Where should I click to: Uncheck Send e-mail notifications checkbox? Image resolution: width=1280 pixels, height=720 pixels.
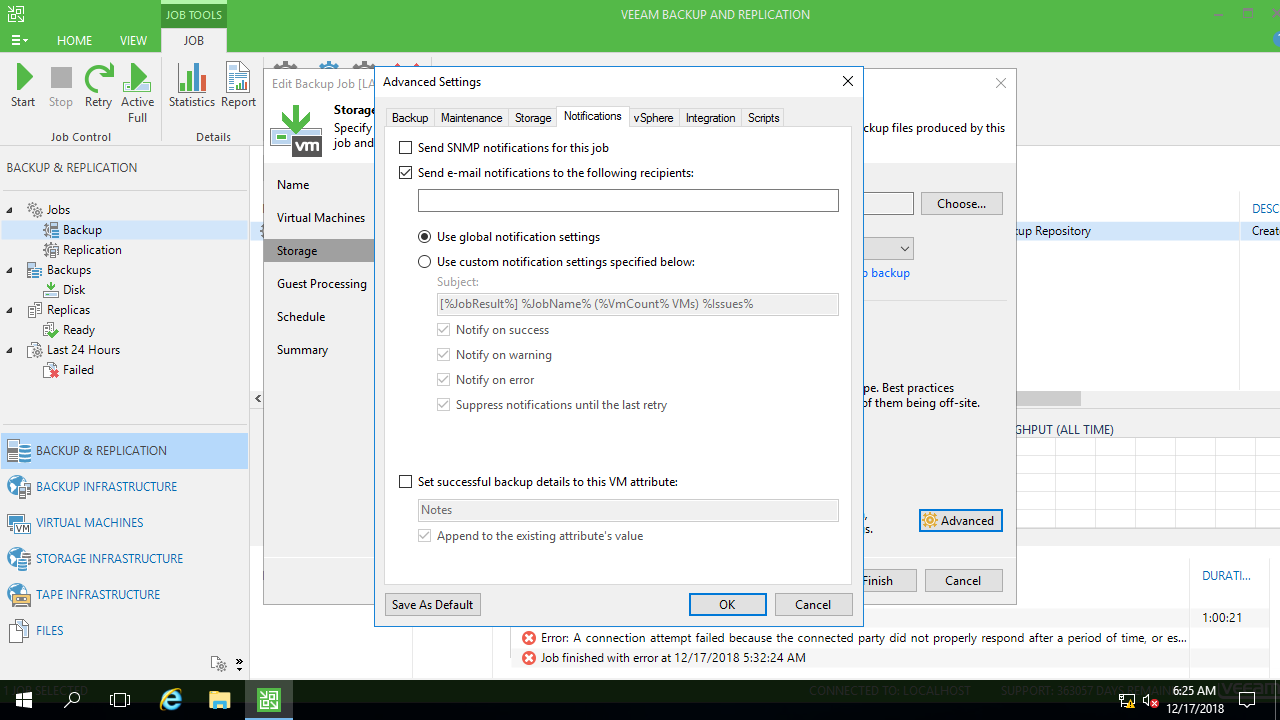pyautogui.click(x=406, y=173)
